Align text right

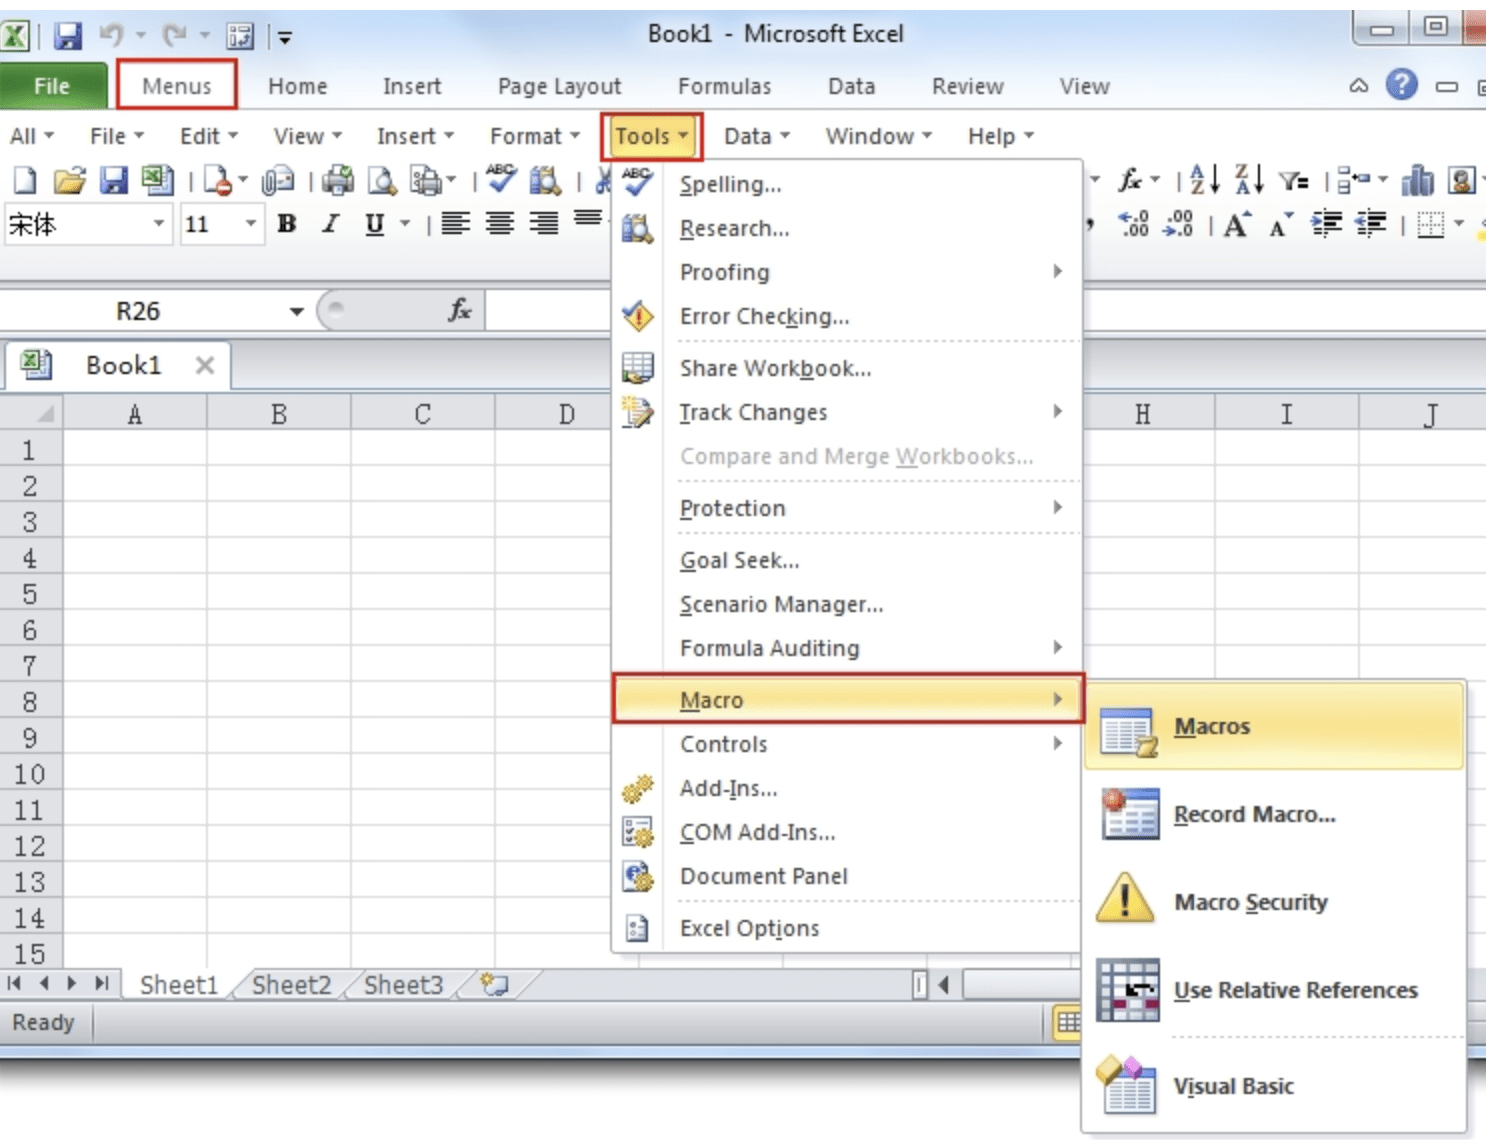(544, 224)
